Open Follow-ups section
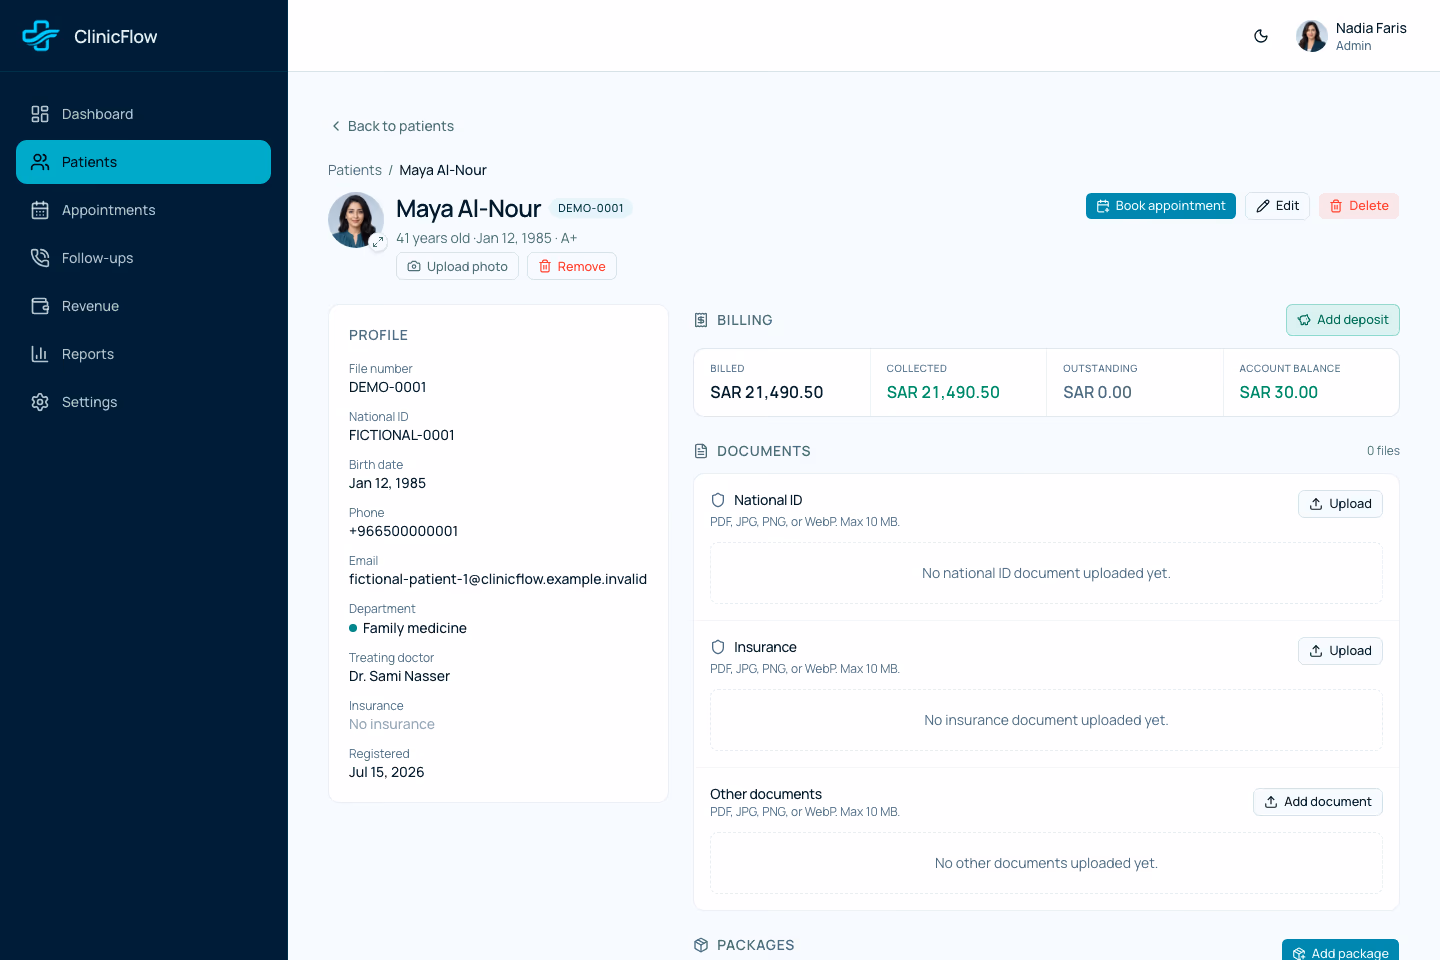Viewport: 1440px width, 960px height. point(144,258)
